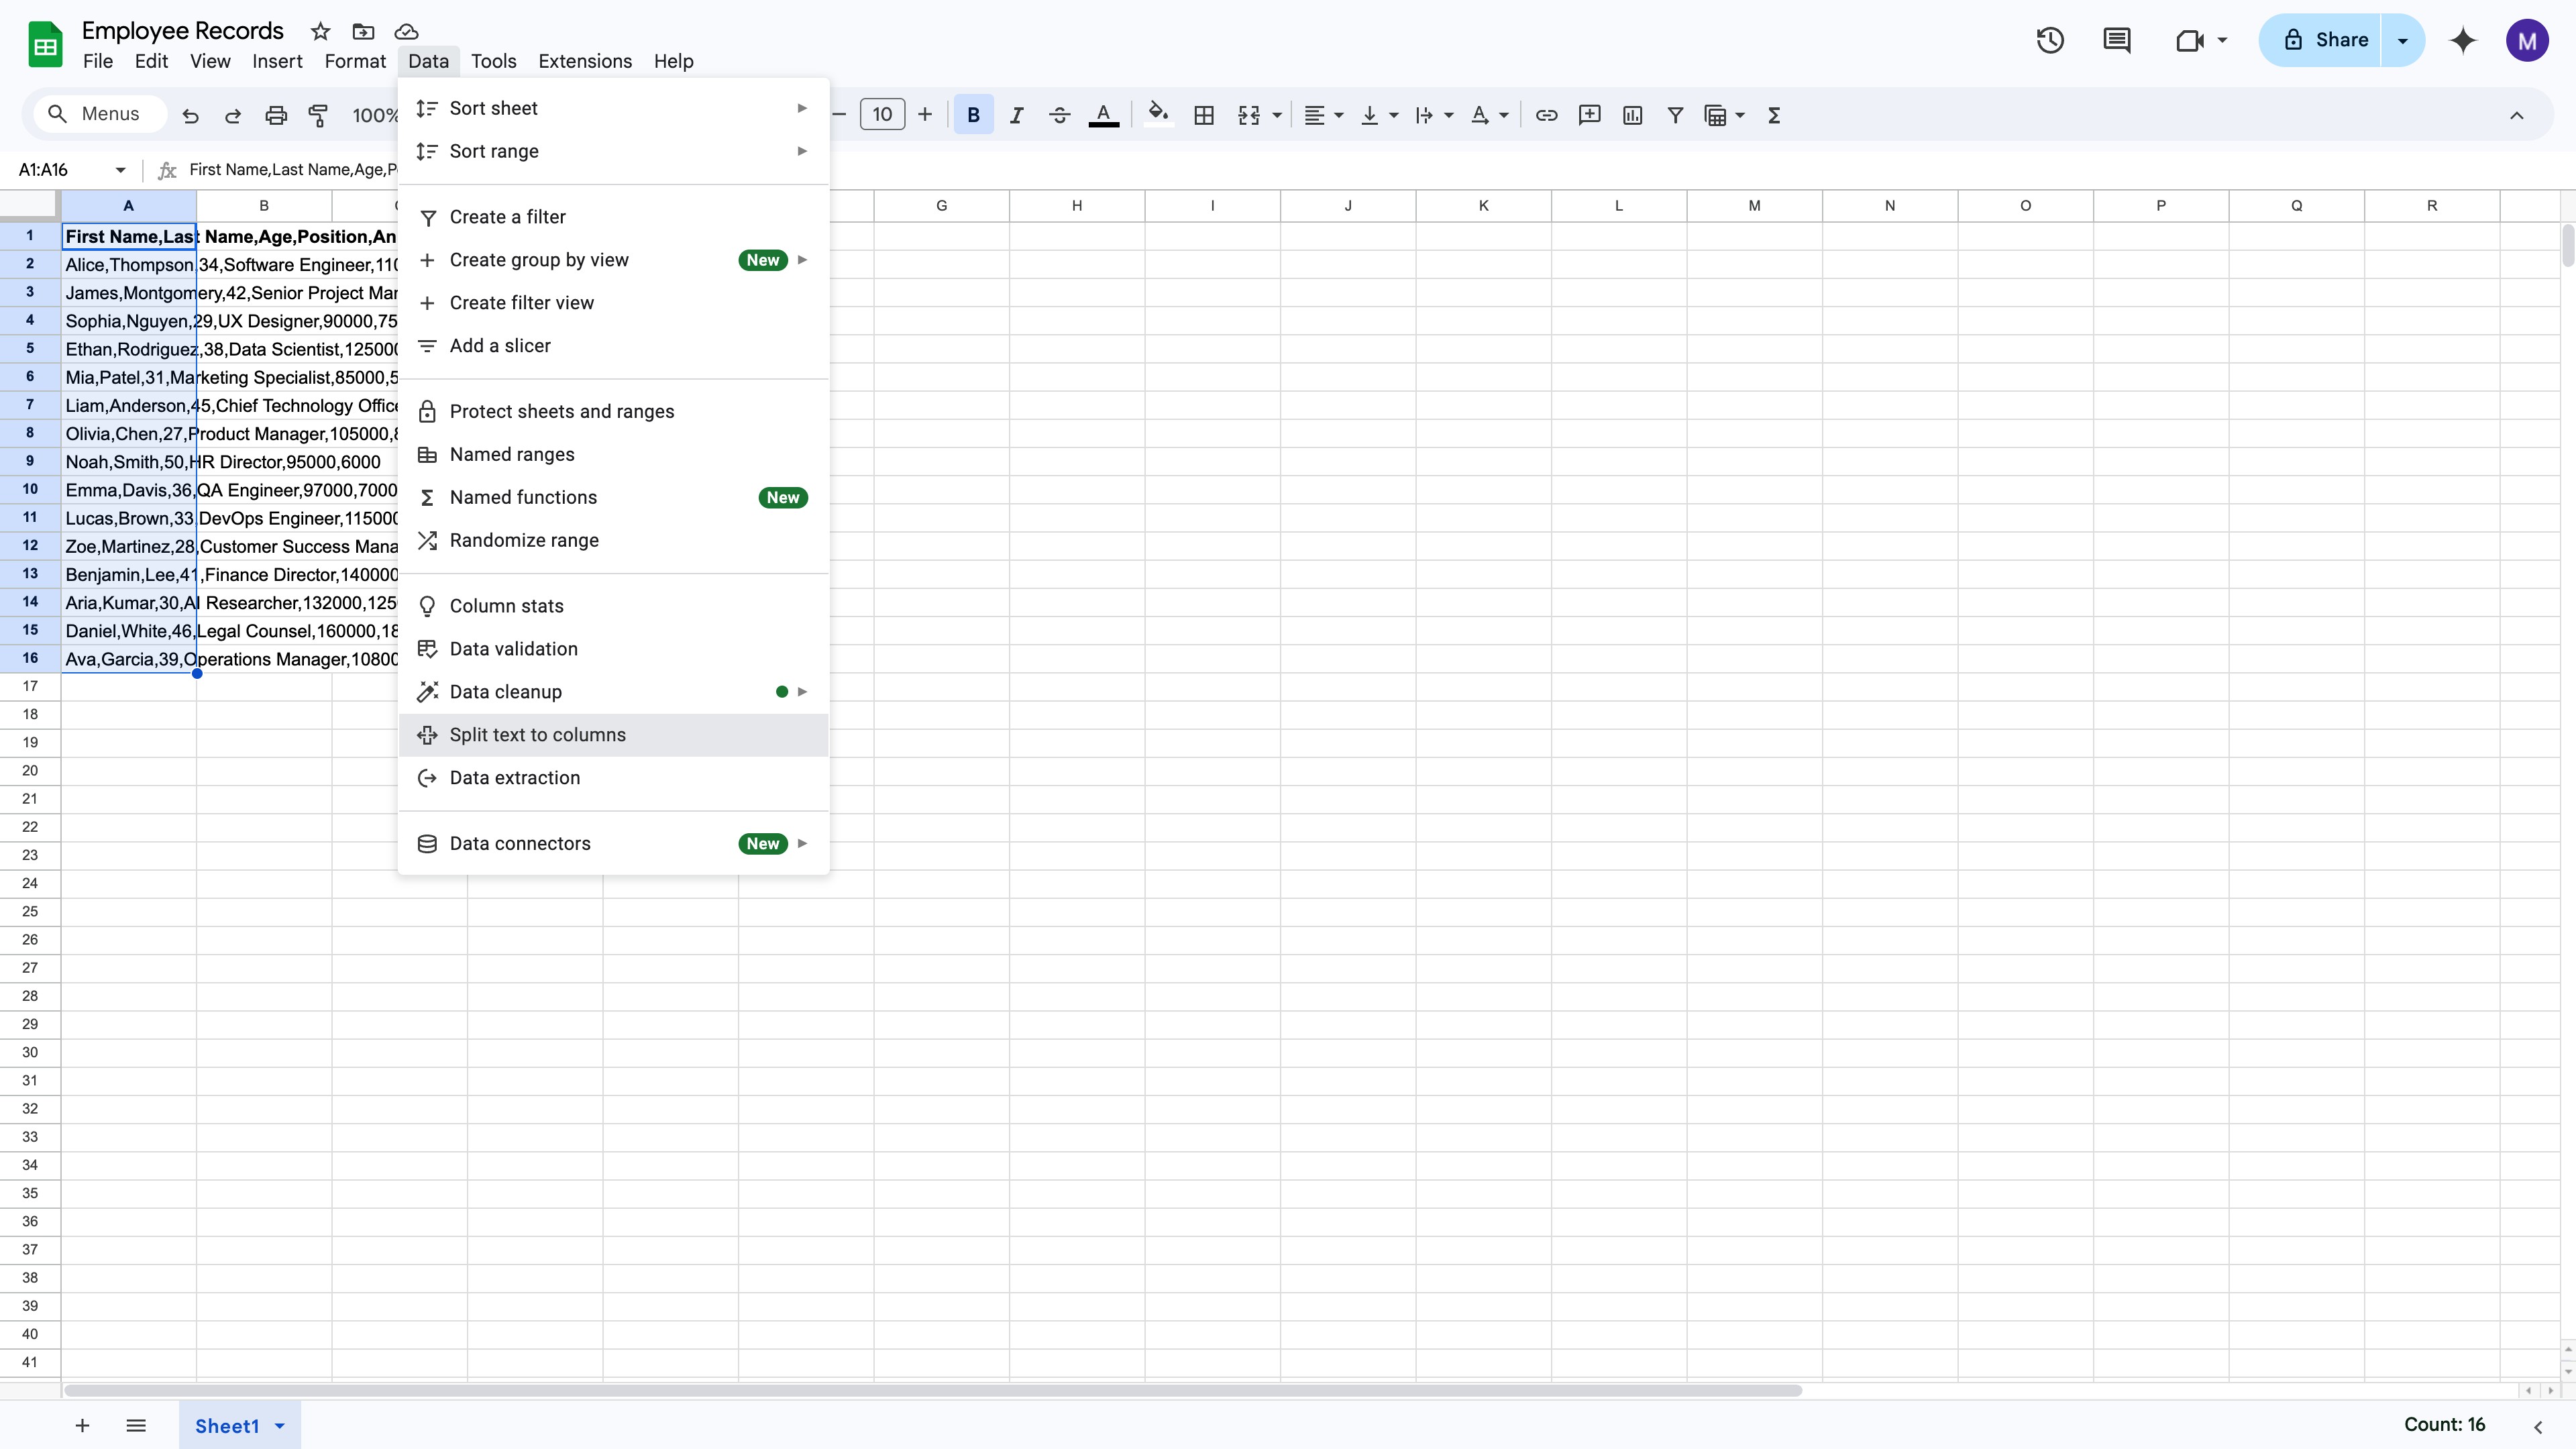
Task: Open the Extensions menu
Action: click(585, 61)
